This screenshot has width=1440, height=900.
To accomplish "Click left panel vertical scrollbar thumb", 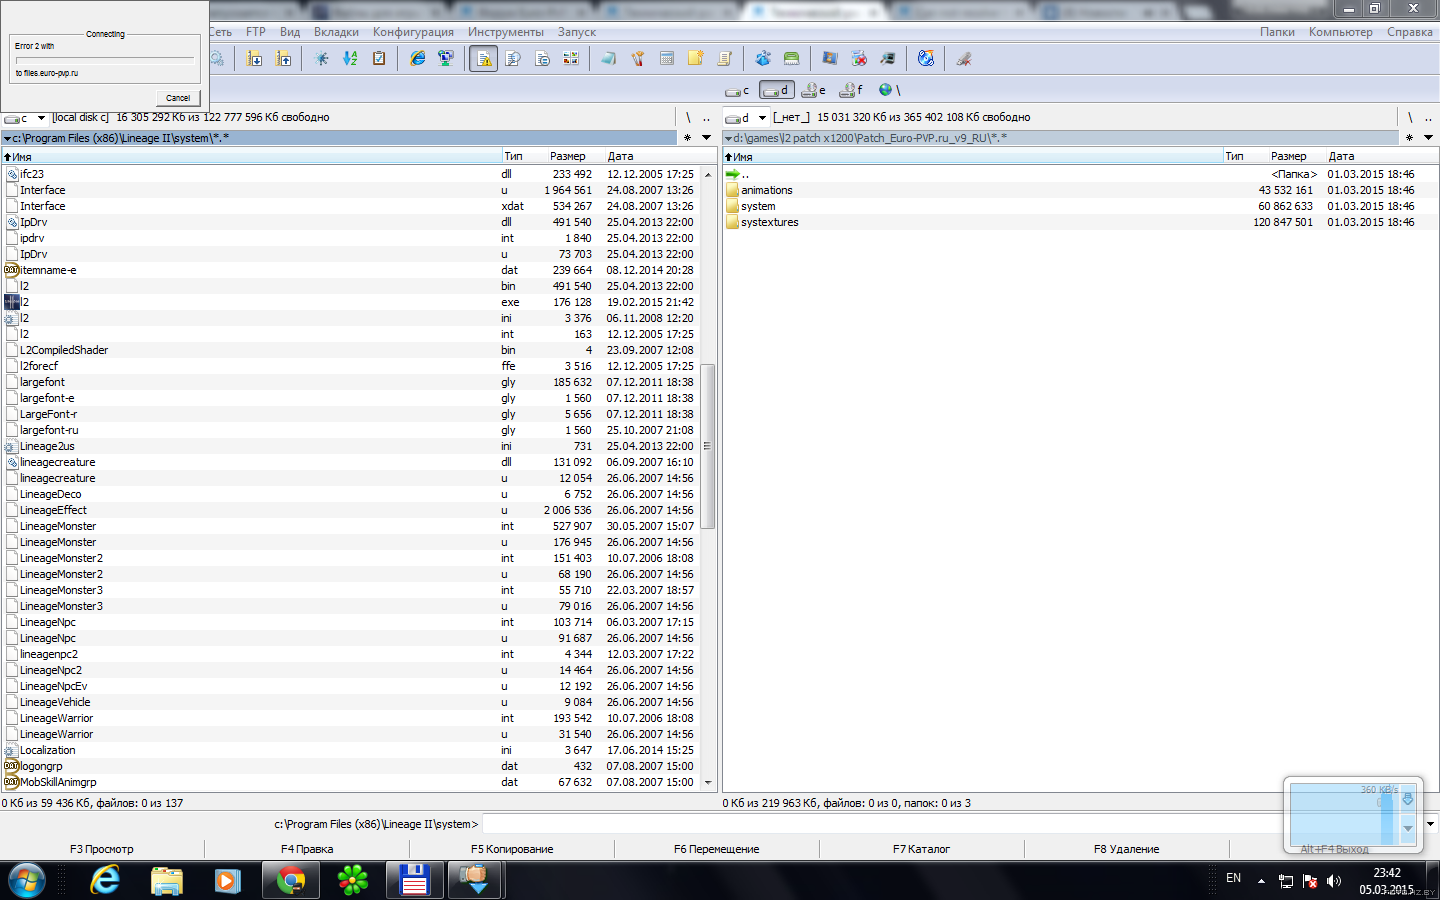I will [x=708, y=446].
